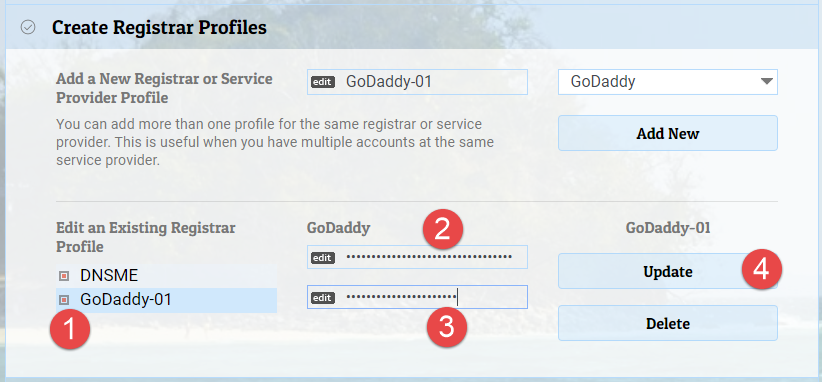This screenshot has width=822, height=382.
Task: Select the DNSME profile in the list
Action: (167, 276)
